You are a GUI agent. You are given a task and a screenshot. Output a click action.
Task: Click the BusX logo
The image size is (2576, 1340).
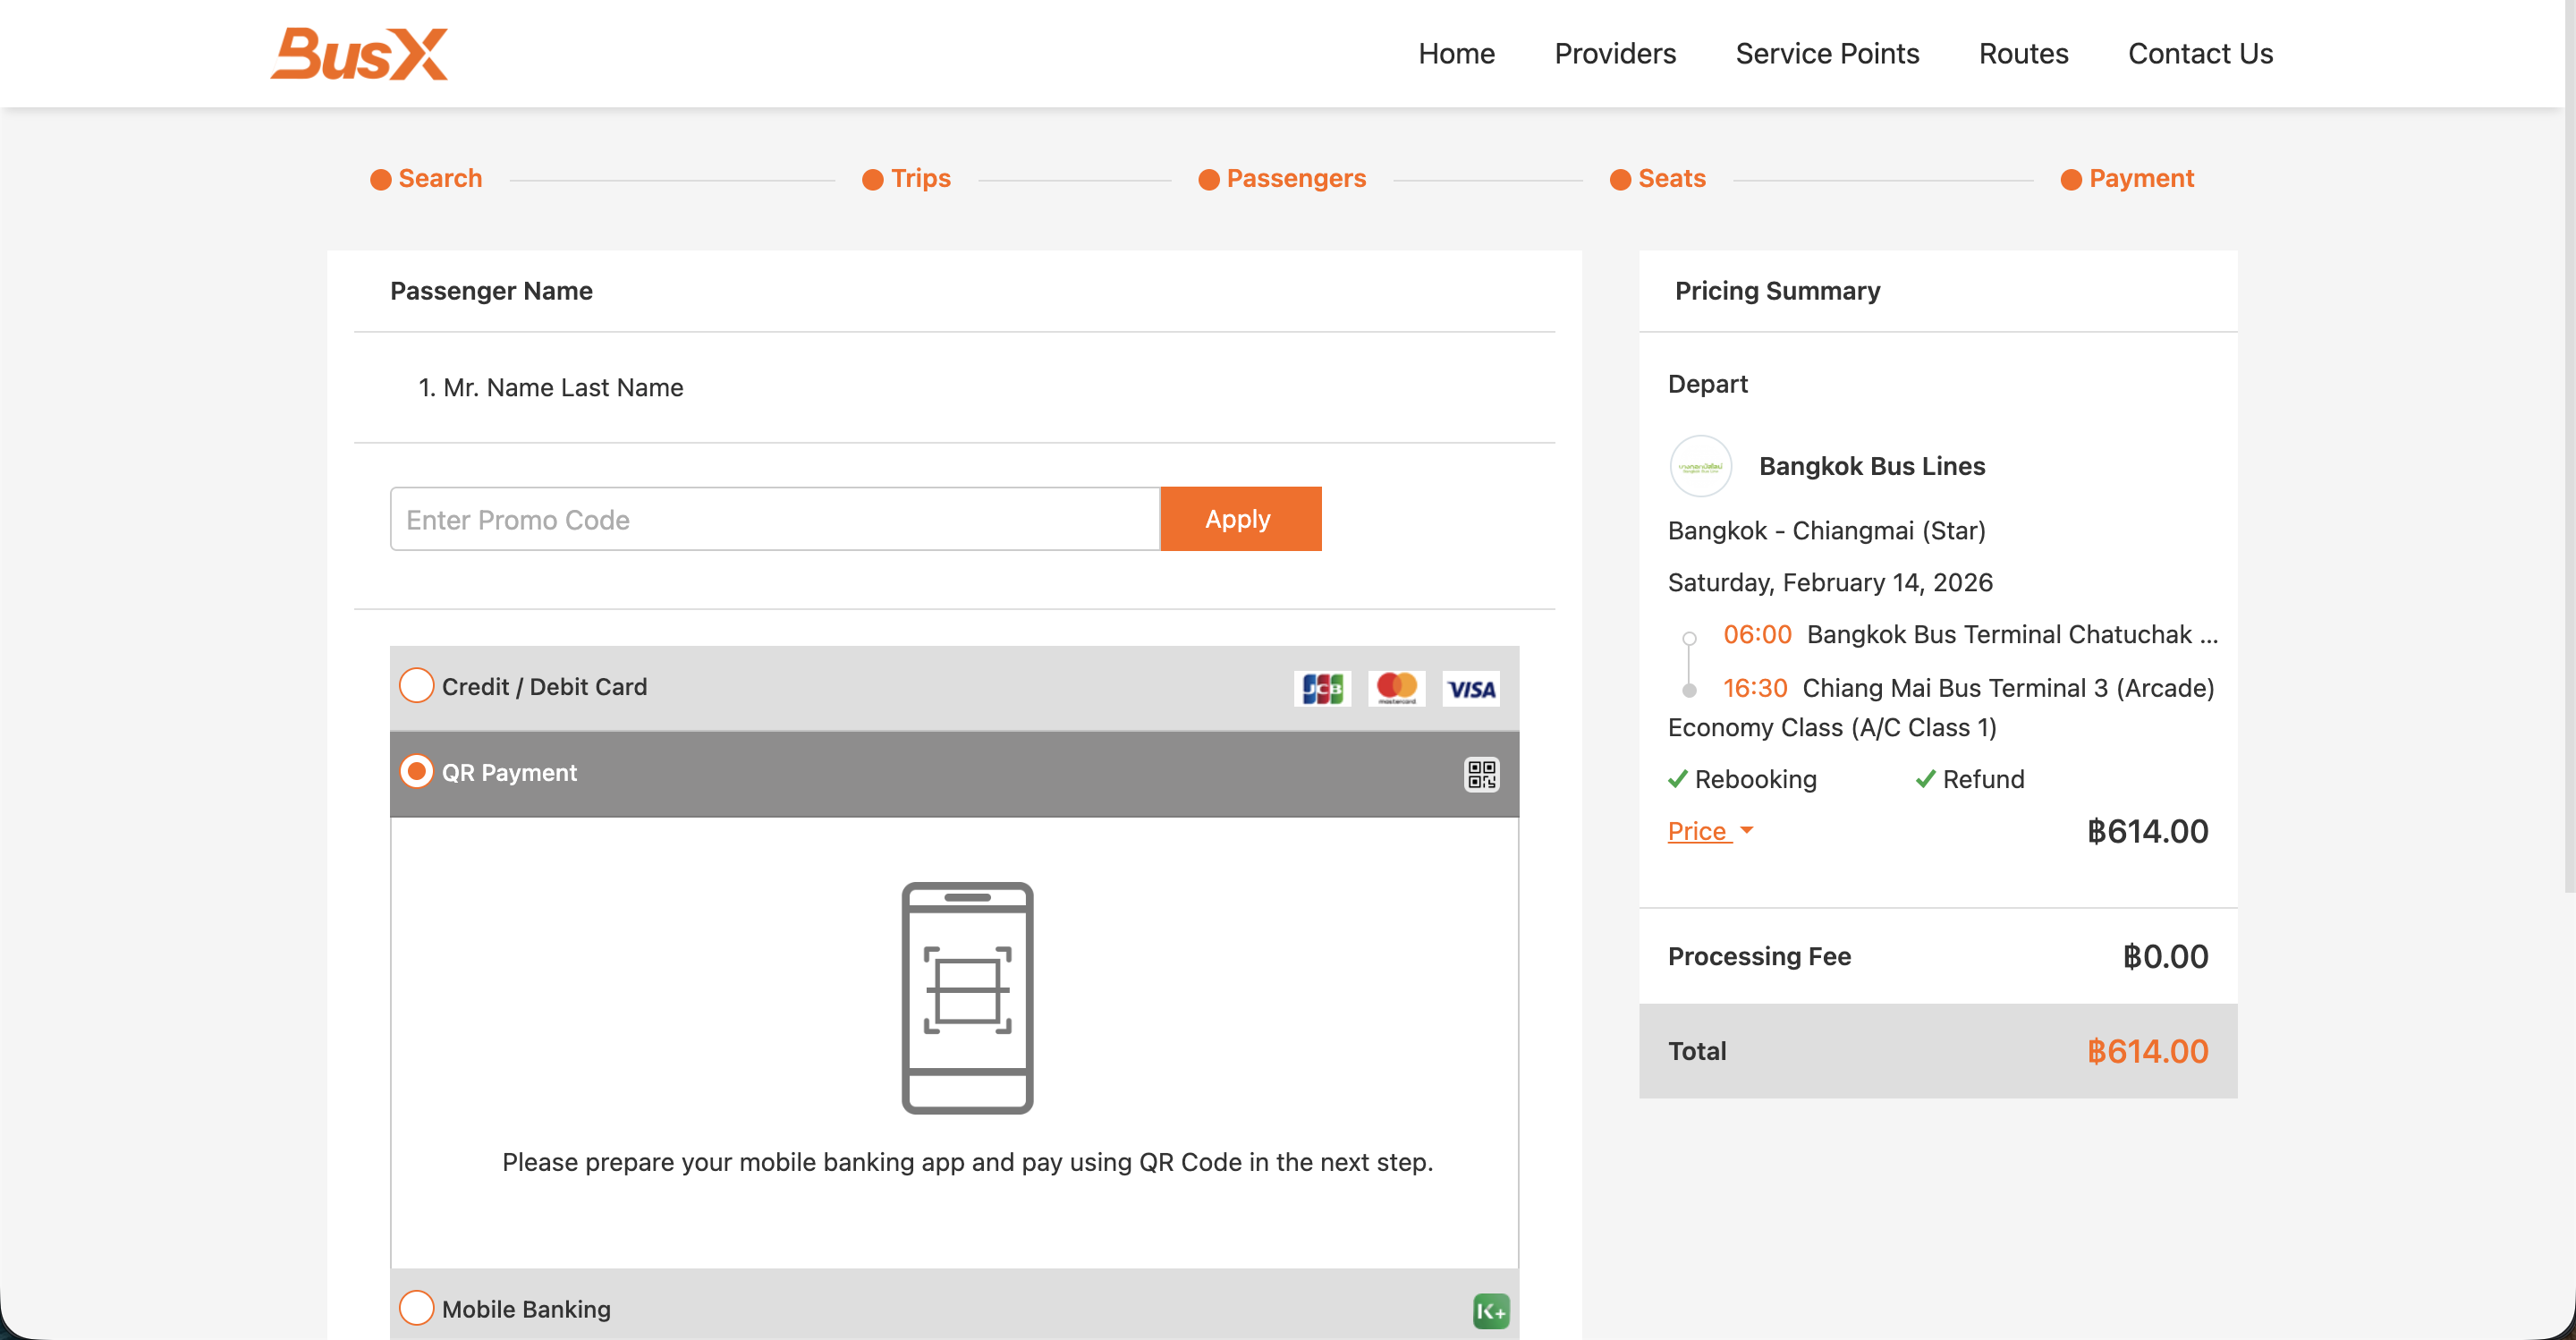[359, 52]
